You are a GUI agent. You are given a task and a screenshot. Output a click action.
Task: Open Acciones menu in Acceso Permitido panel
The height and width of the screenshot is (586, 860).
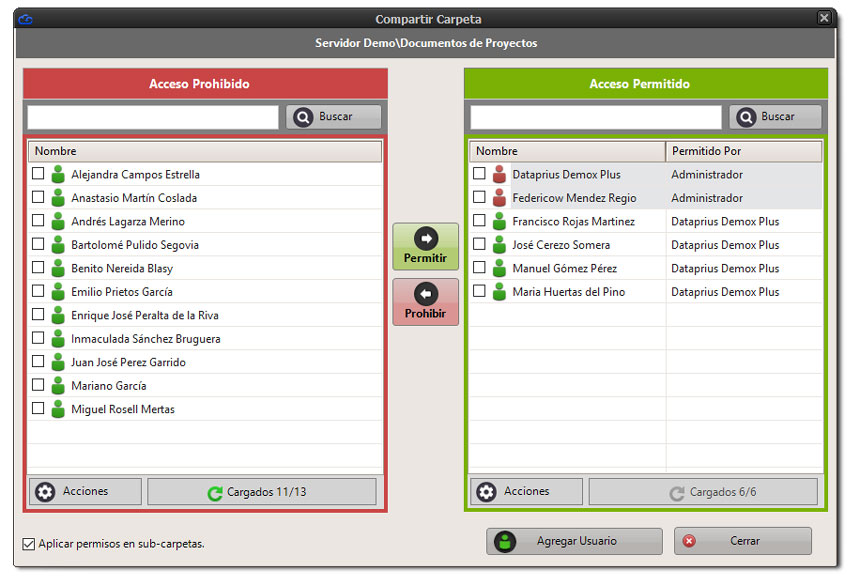(x=527, y=492)
